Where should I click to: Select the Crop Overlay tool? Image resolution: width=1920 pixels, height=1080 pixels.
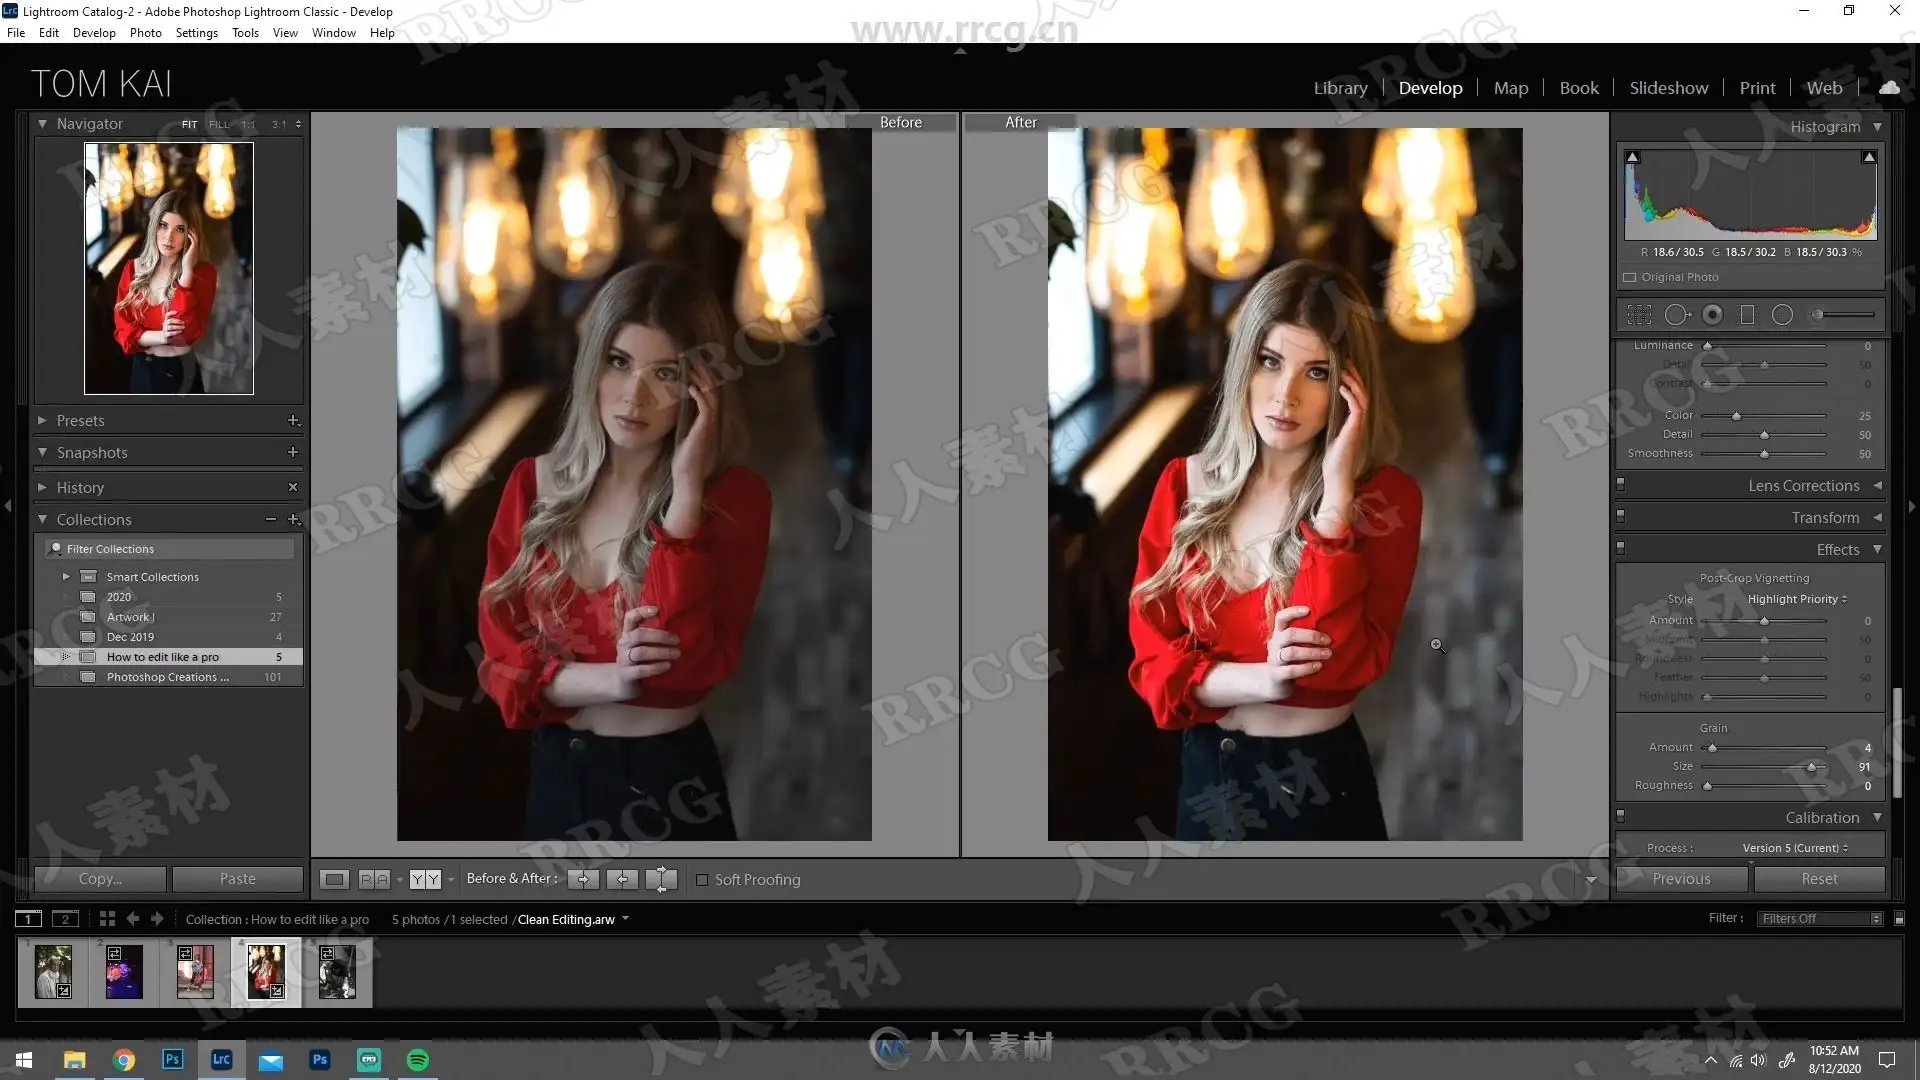(x=1639, y=315)
